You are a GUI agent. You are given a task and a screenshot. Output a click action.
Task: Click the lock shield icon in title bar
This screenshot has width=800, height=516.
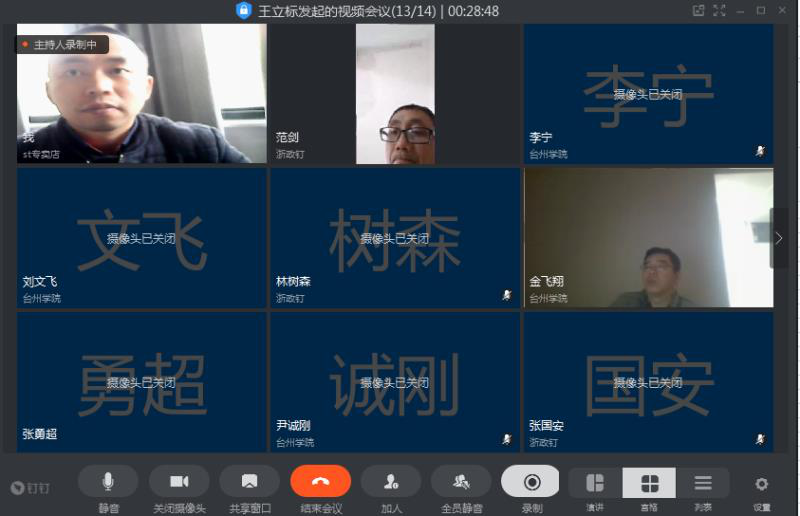243,11
